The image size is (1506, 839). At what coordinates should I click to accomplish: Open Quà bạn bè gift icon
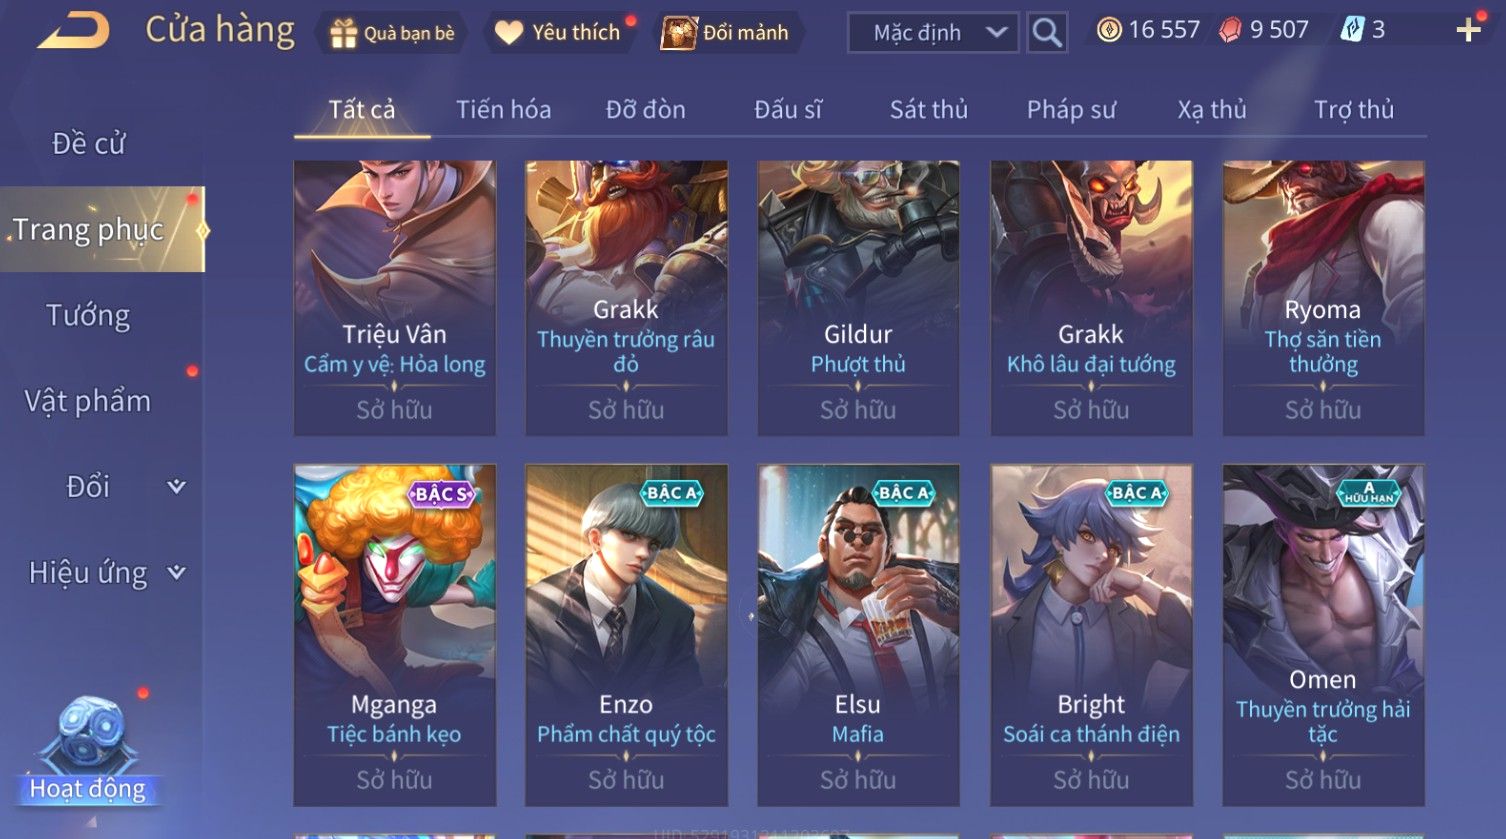pos(343,33)
